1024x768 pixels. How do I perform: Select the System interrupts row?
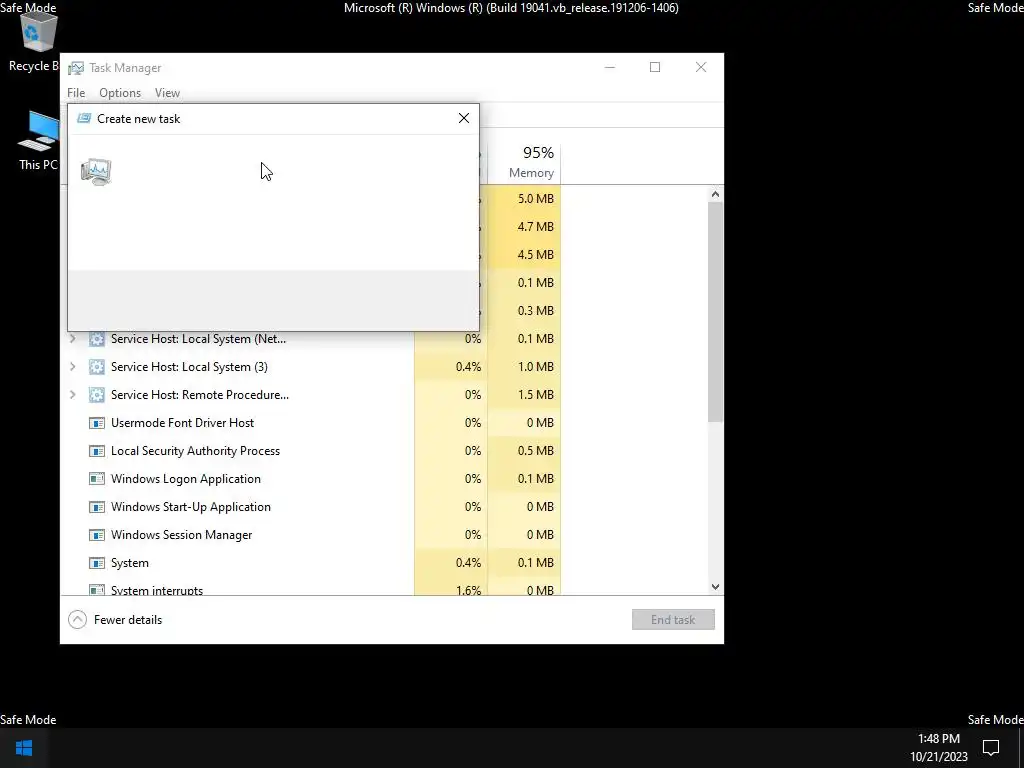(x=311, y=588)
